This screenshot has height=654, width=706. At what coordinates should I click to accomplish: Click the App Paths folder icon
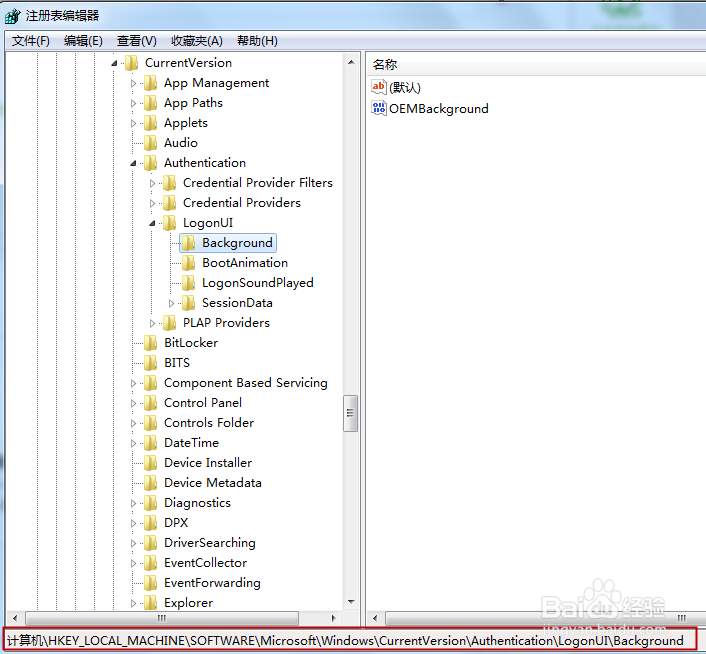click(x=150, y=103)
